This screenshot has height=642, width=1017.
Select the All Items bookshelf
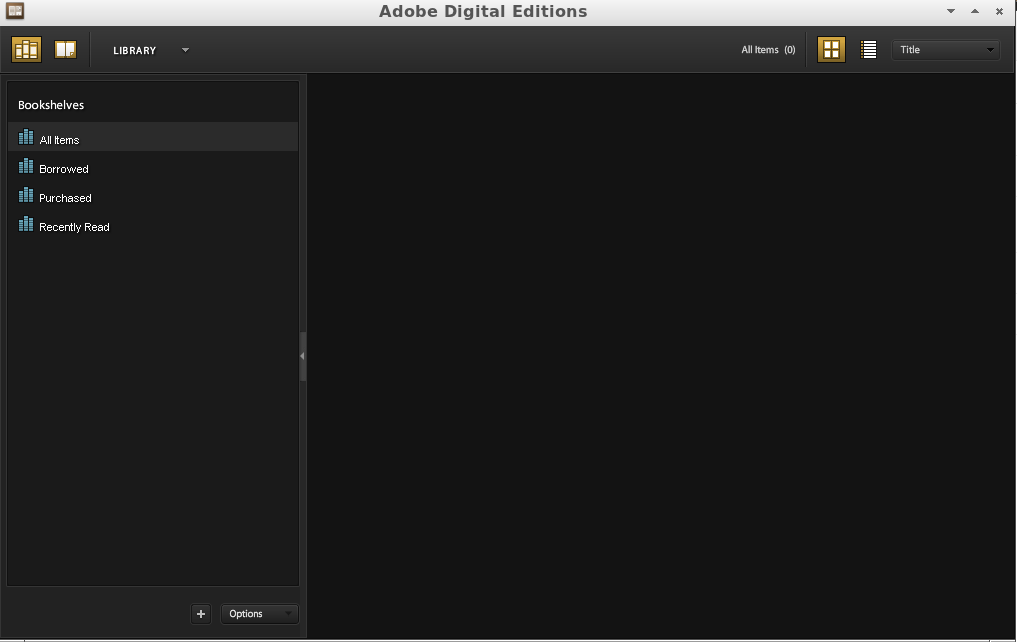(x=153, y=137)
